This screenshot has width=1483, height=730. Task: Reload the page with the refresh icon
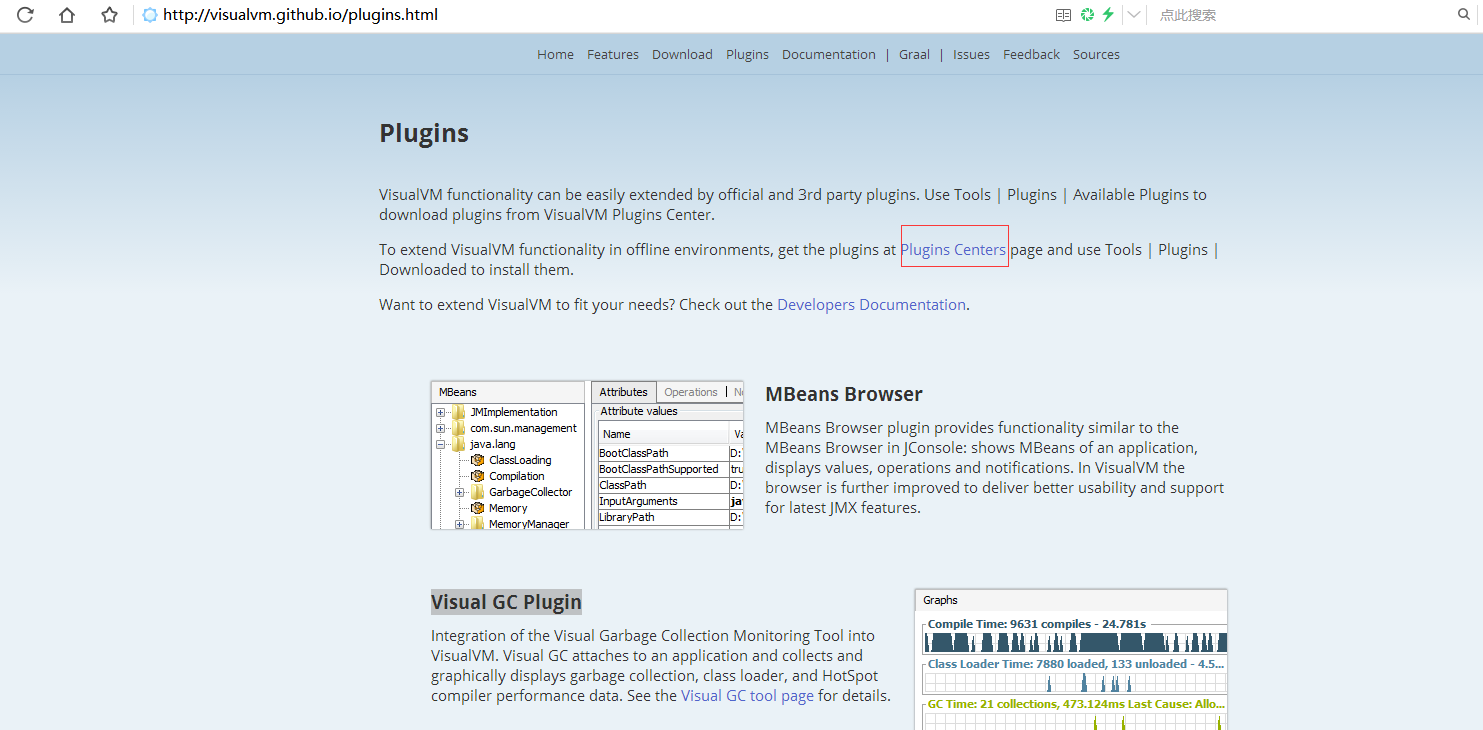[x=25, y=15]
